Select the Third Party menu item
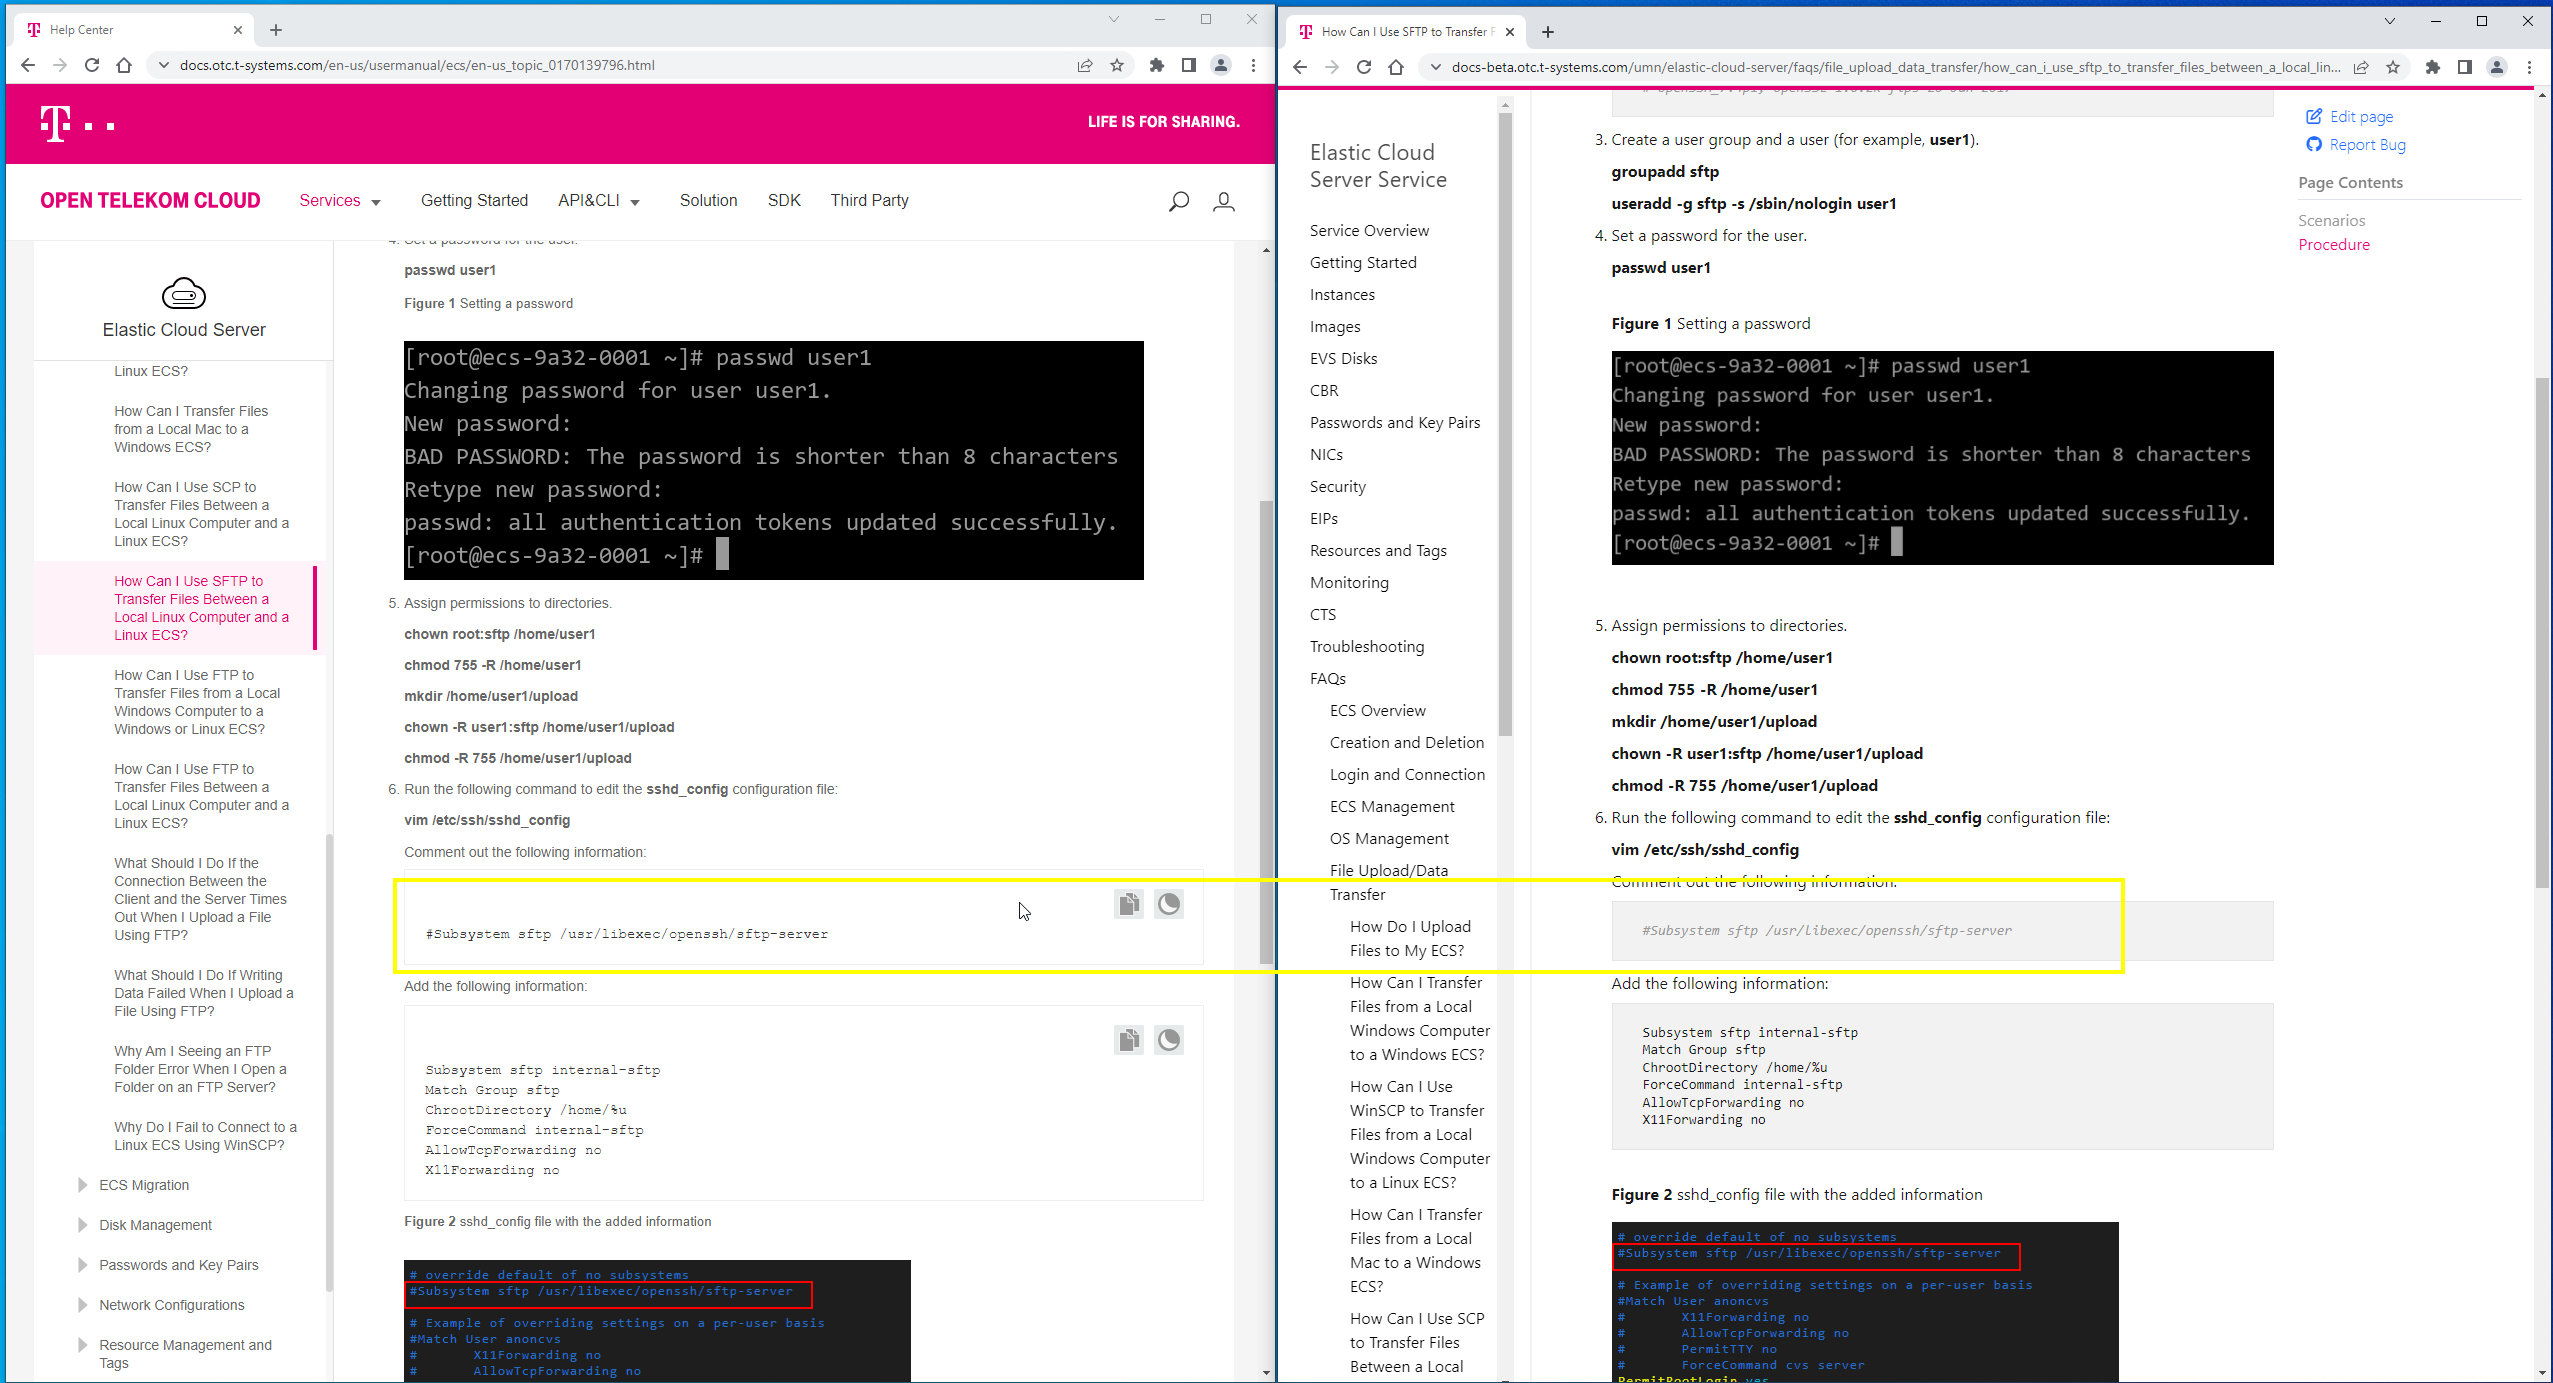 point(868,201)
